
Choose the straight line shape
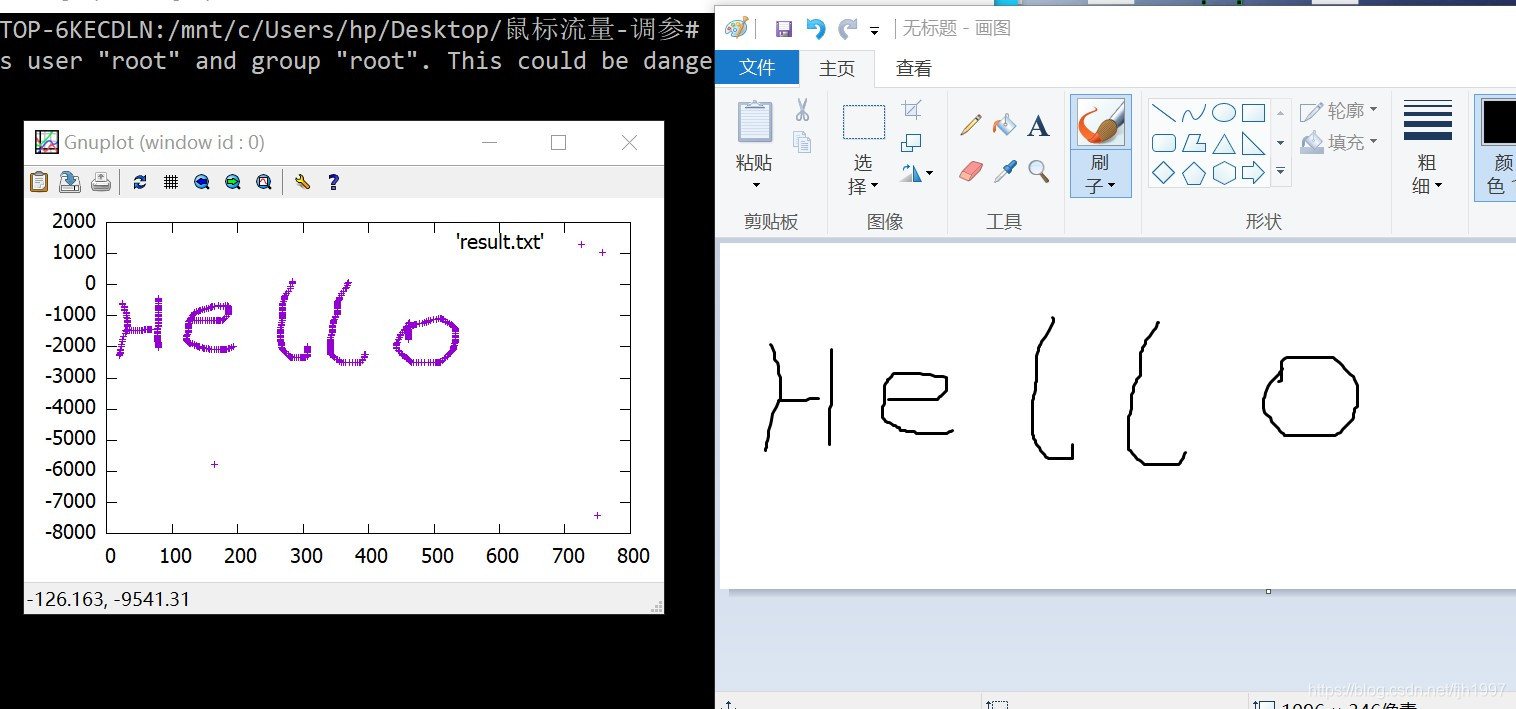point(1163,112)
